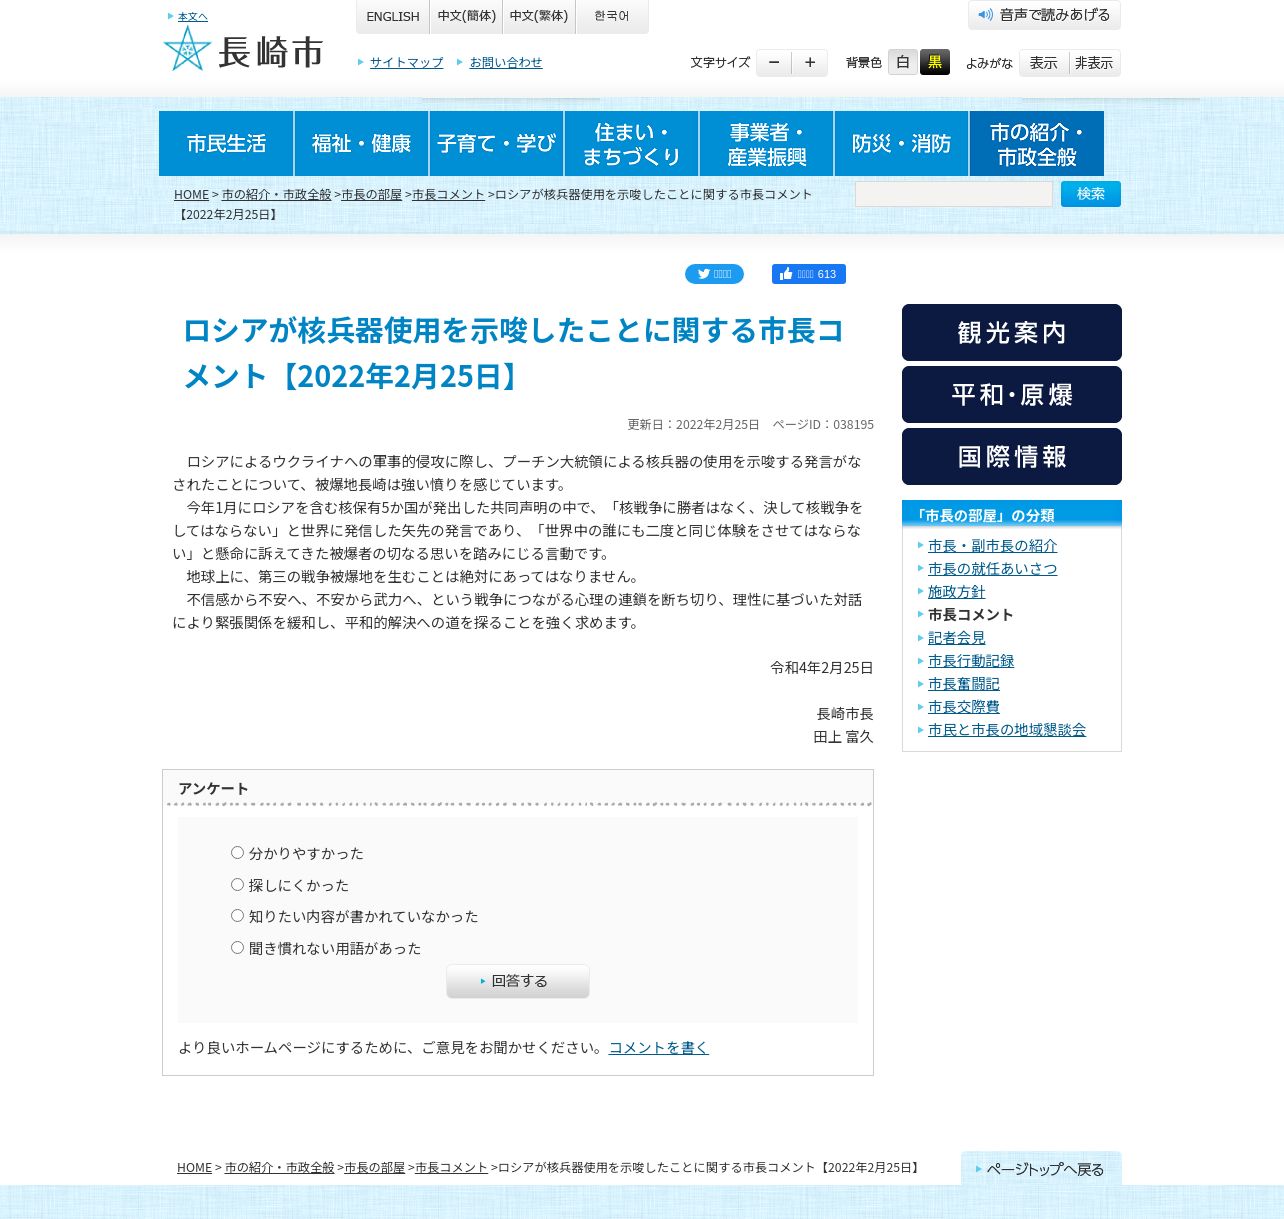Open 防災・消防 navigation menu
This screenshot has height=1219, width=1284.
pyautogui.click(x=901, y=143)
